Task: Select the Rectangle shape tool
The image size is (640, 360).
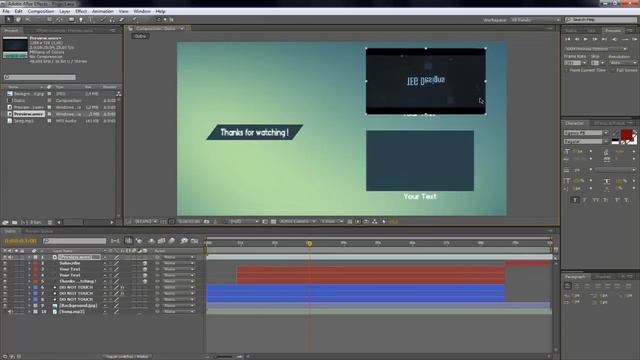Action: point(71,19)
